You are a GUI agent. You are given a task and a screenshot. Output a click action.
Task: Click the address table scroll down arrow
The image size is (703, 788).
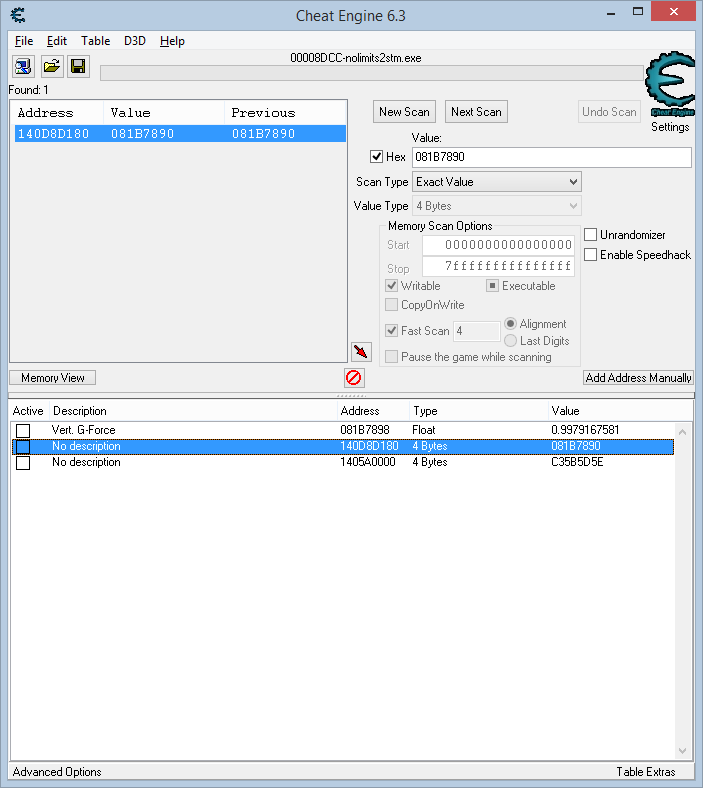point(682,751)
